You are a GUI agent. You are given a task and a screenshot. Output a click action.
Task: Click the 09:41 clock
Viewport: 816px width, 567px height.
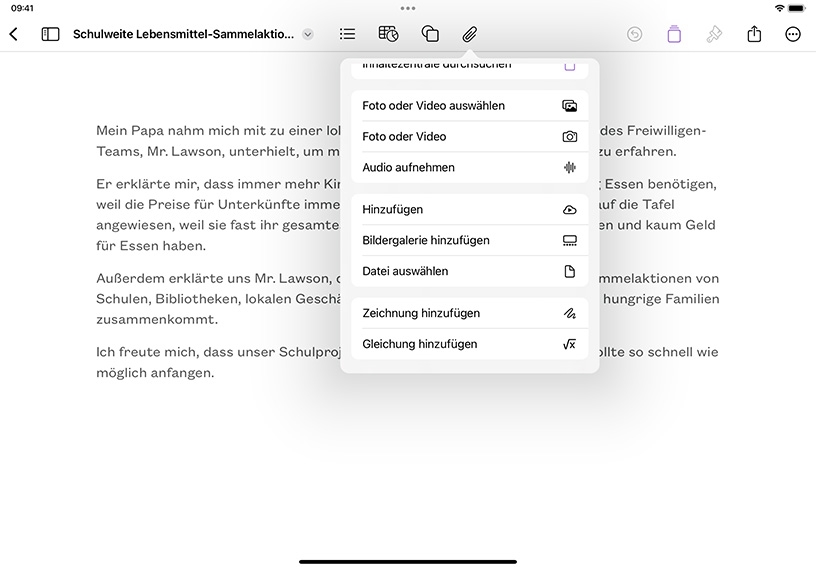[22, 8]
